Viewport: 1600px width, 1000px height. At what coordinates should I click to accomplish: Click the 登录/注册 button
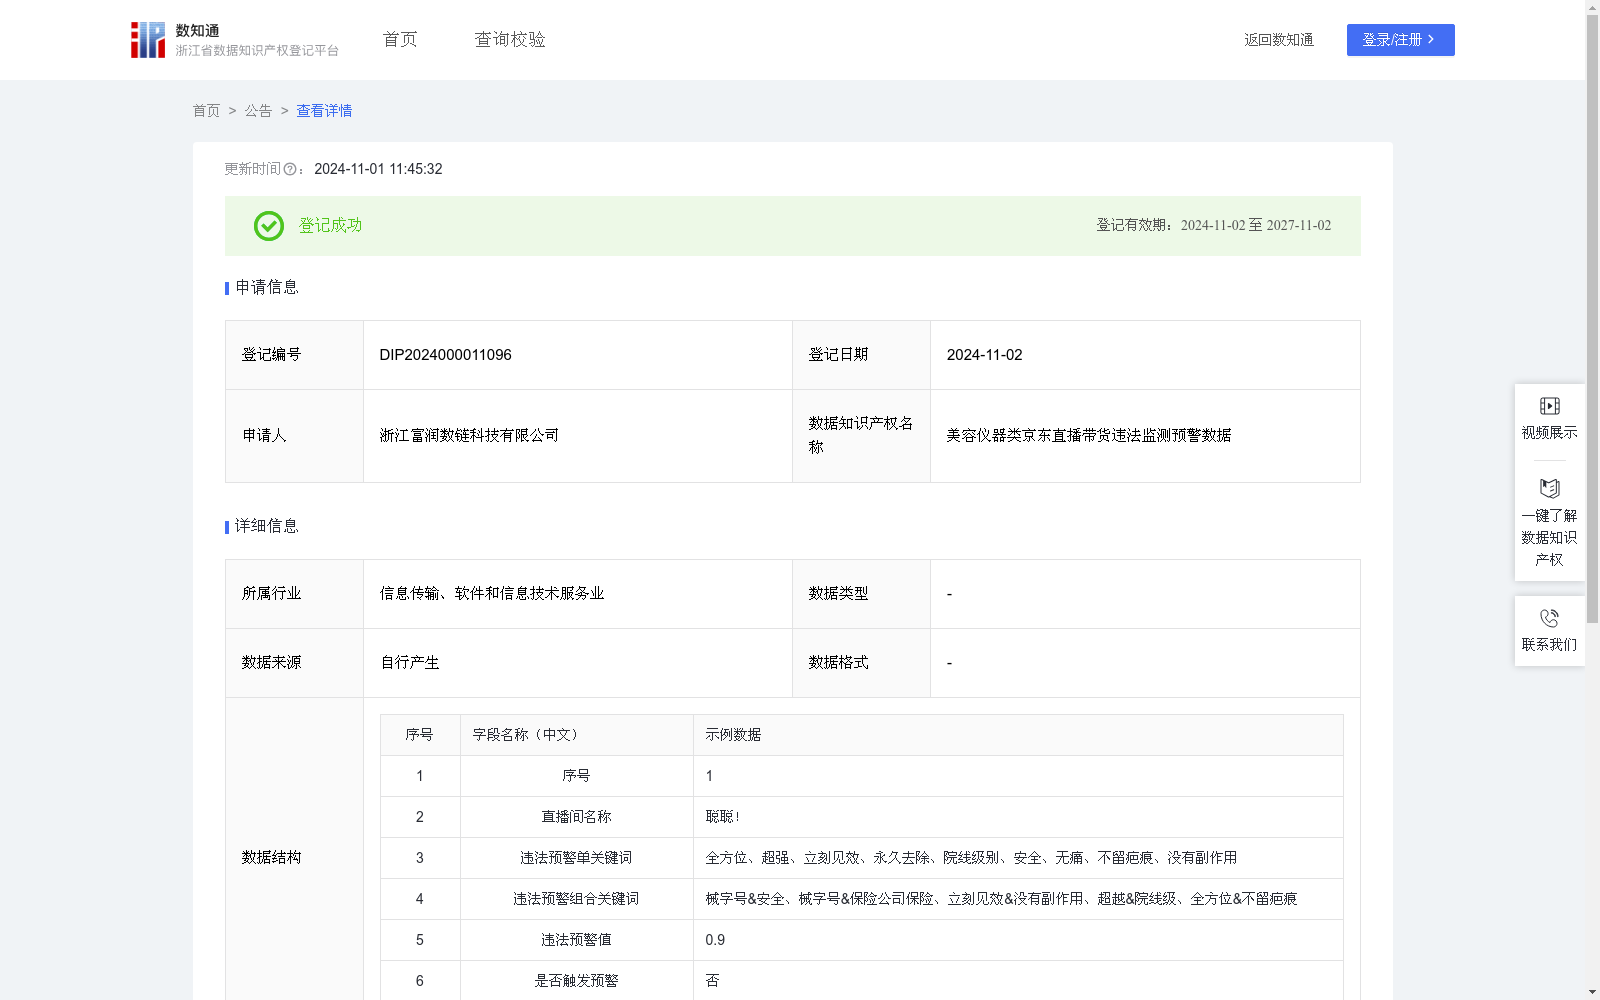[x=1400, y=40]
